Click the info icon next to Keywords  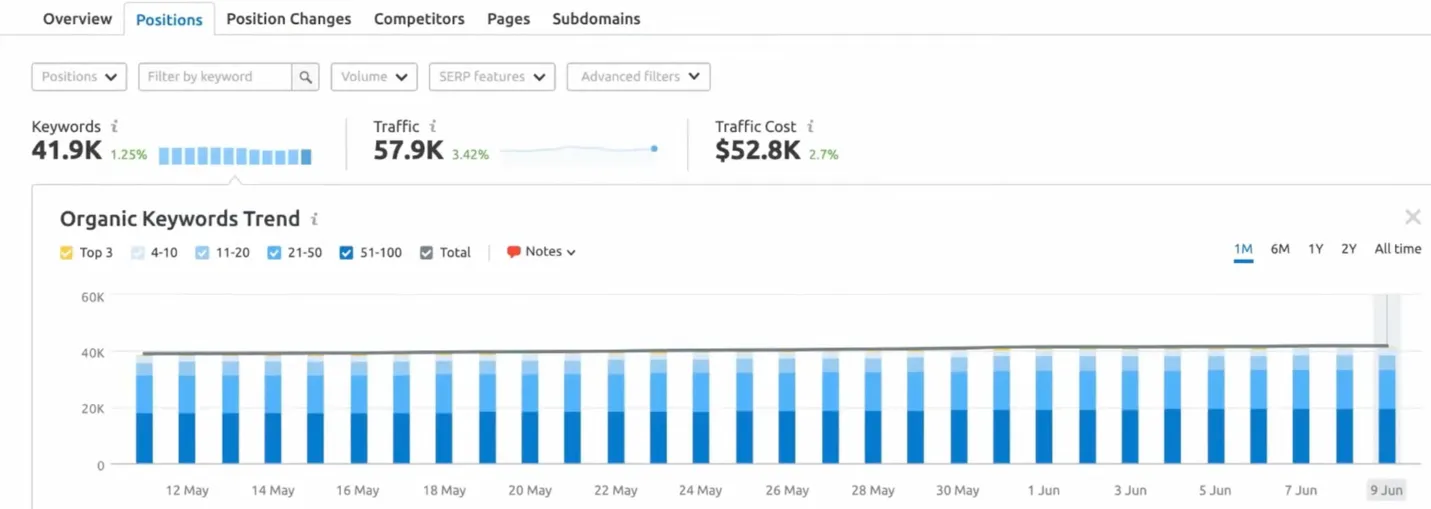(115, 127)
